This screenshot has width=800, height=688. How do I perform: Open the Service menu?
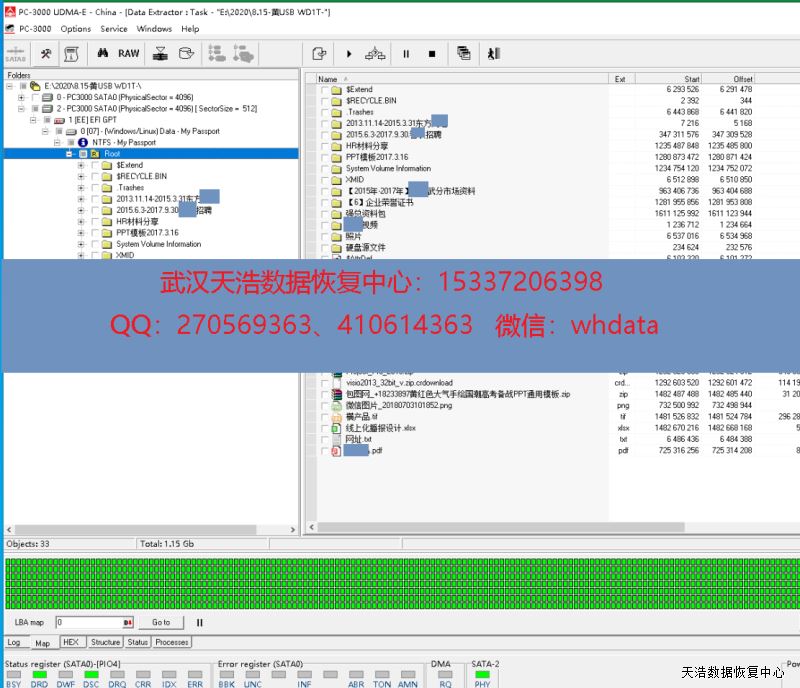pos(114,29)
